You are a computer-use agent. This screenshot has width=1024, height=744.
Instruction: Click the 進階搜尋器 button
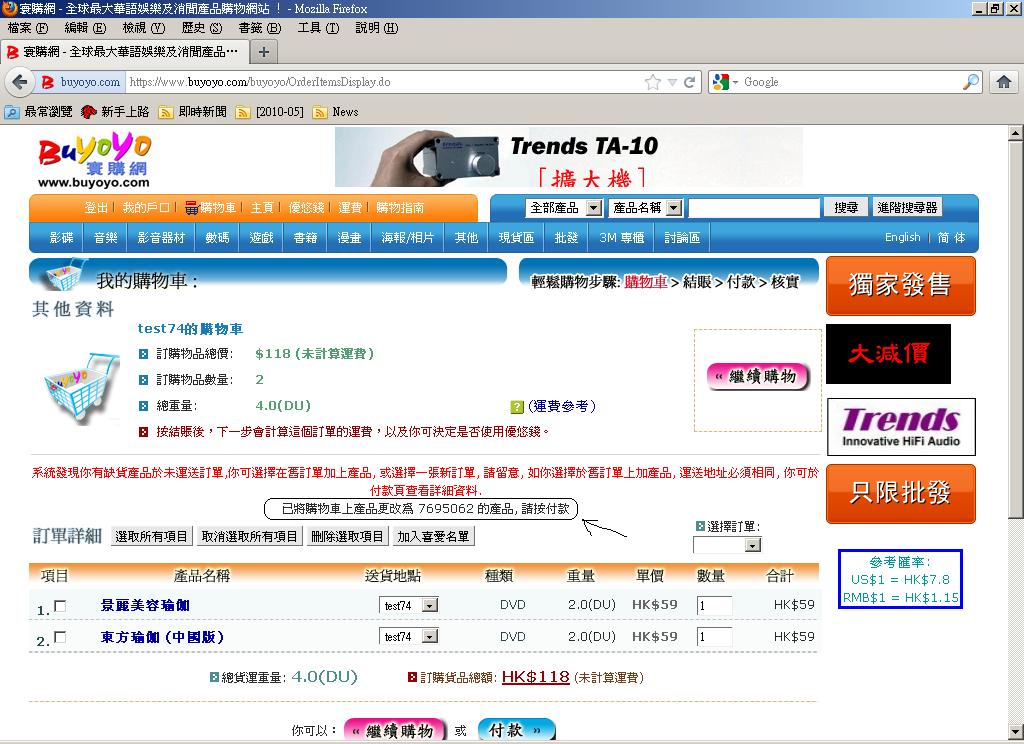[908, 208]
